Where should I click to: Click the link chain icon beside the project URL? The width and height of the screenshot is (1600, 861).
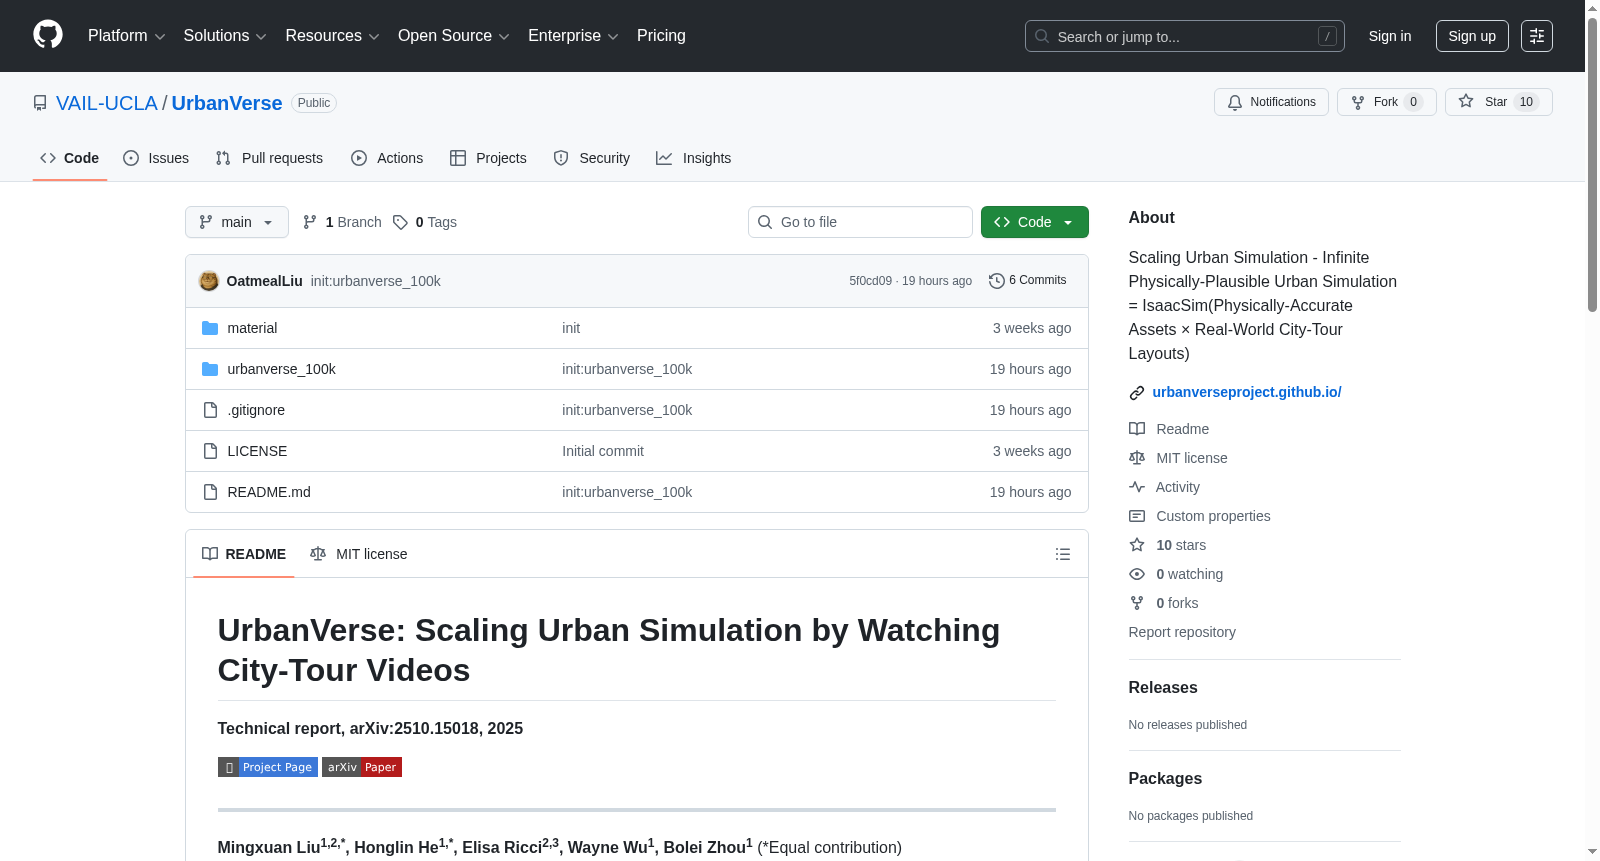(x=1137, y=393)
